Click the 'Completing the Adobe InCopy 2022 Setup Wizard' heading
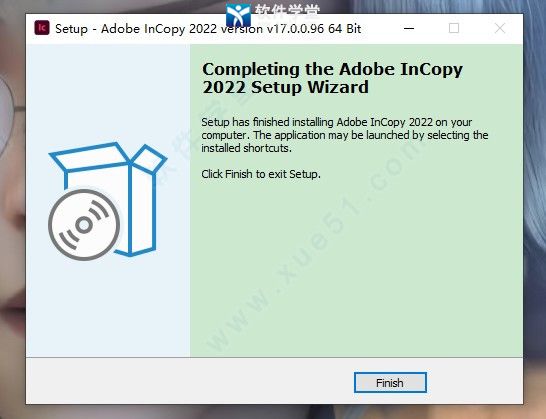 point(332,78)
